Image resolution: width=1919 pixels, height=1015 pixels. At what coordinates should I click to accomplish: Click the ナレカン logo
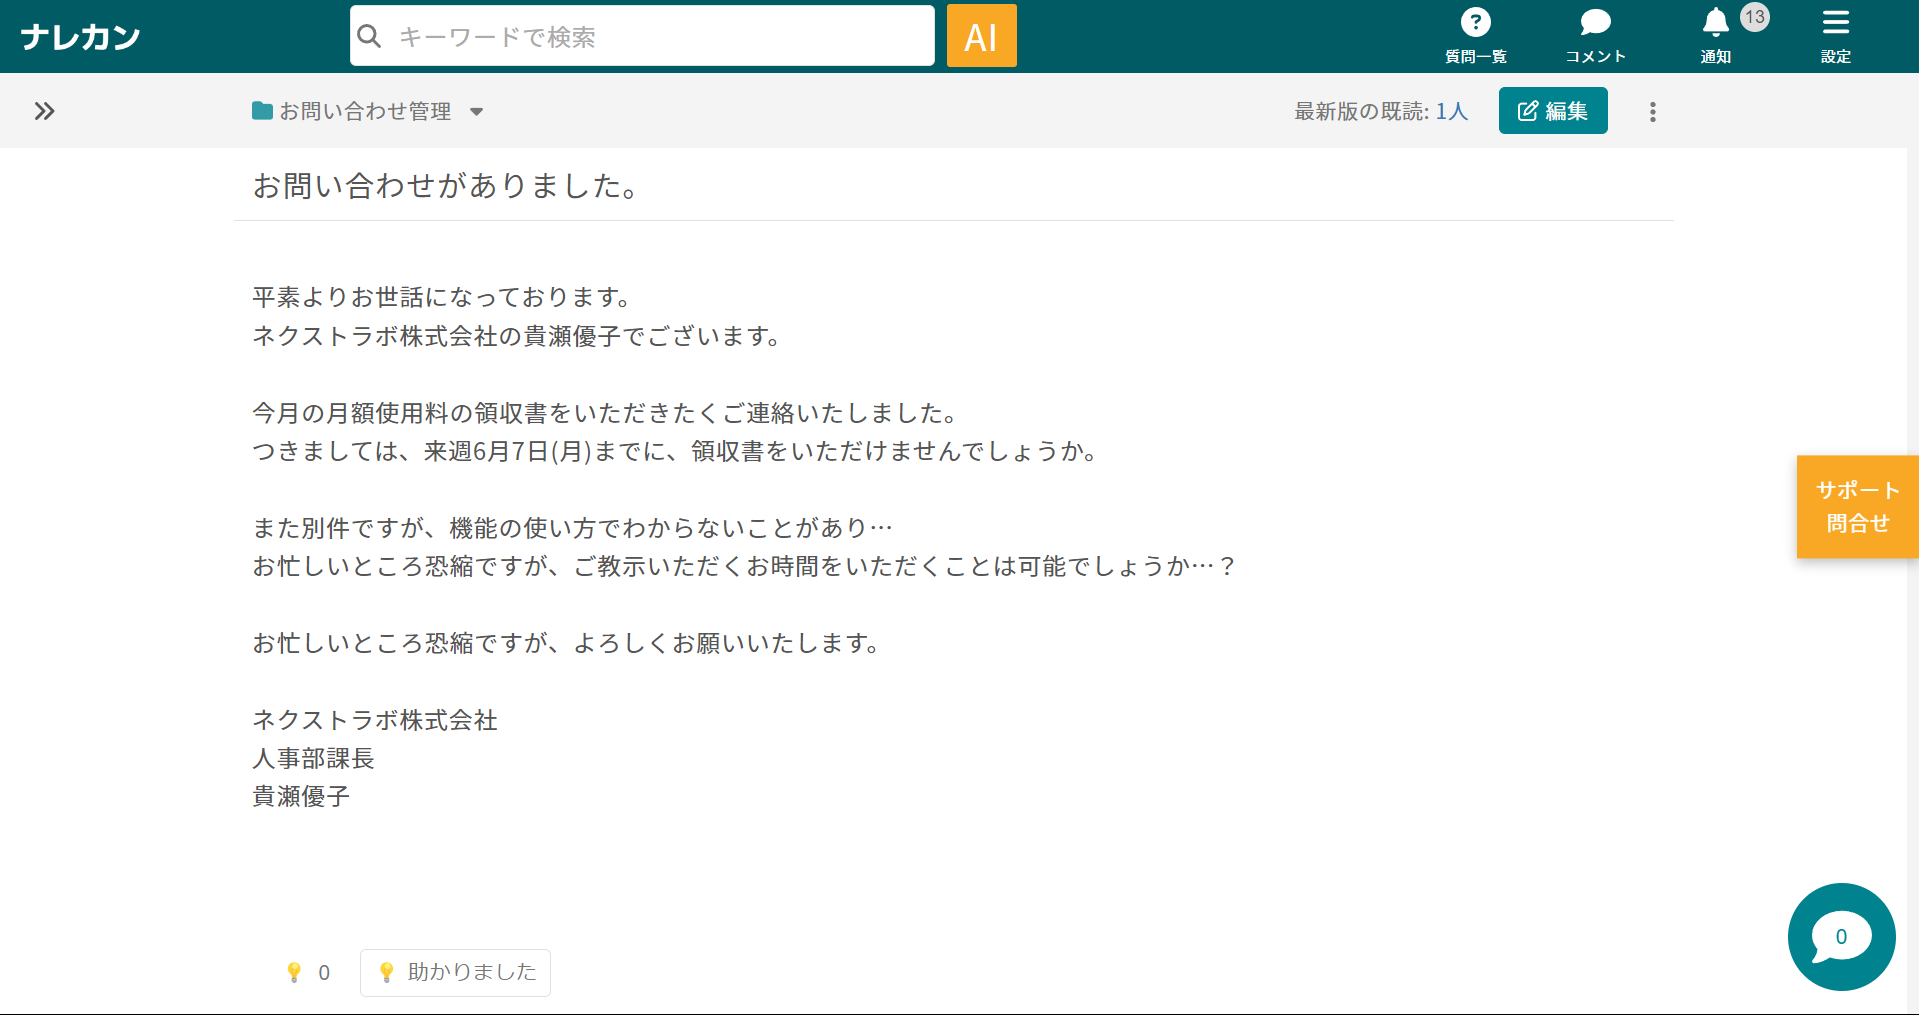click(80, 37)
